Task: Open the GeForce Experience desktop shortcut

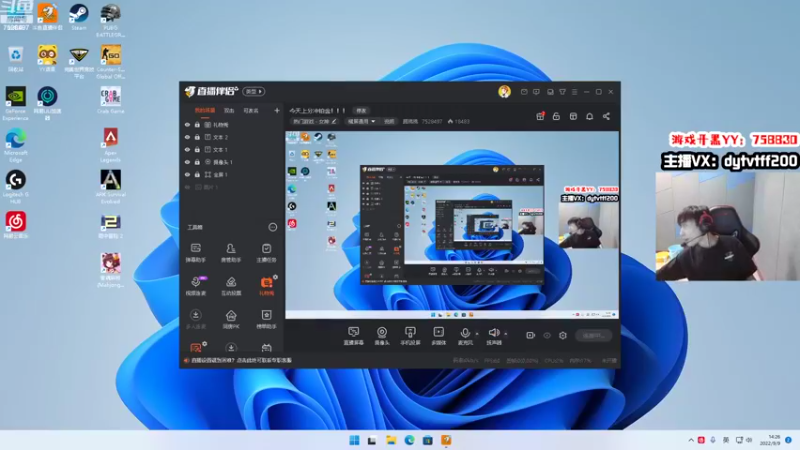Action: [x=15, y=104]
